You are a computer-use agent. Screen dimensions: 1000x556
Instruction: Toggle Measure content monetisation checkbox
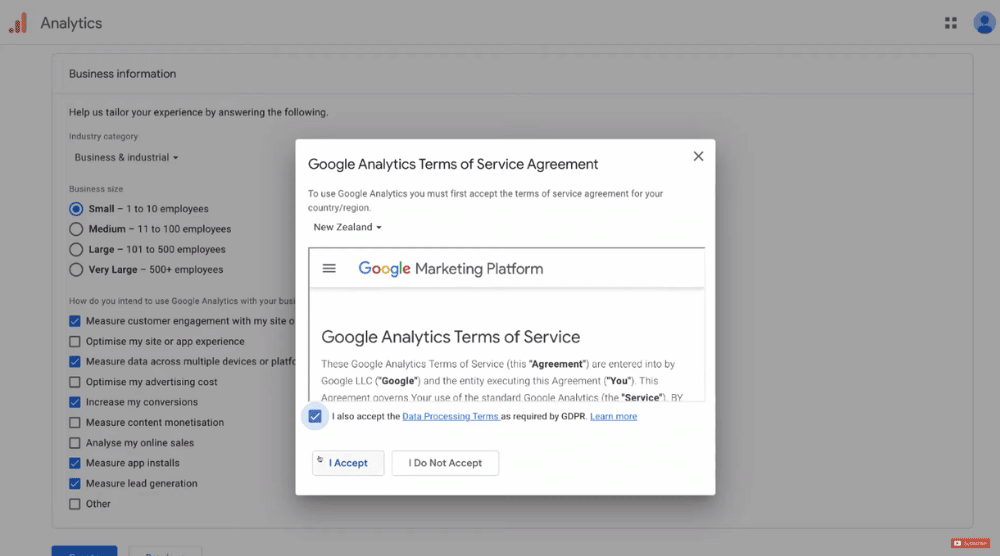[75, 423]
